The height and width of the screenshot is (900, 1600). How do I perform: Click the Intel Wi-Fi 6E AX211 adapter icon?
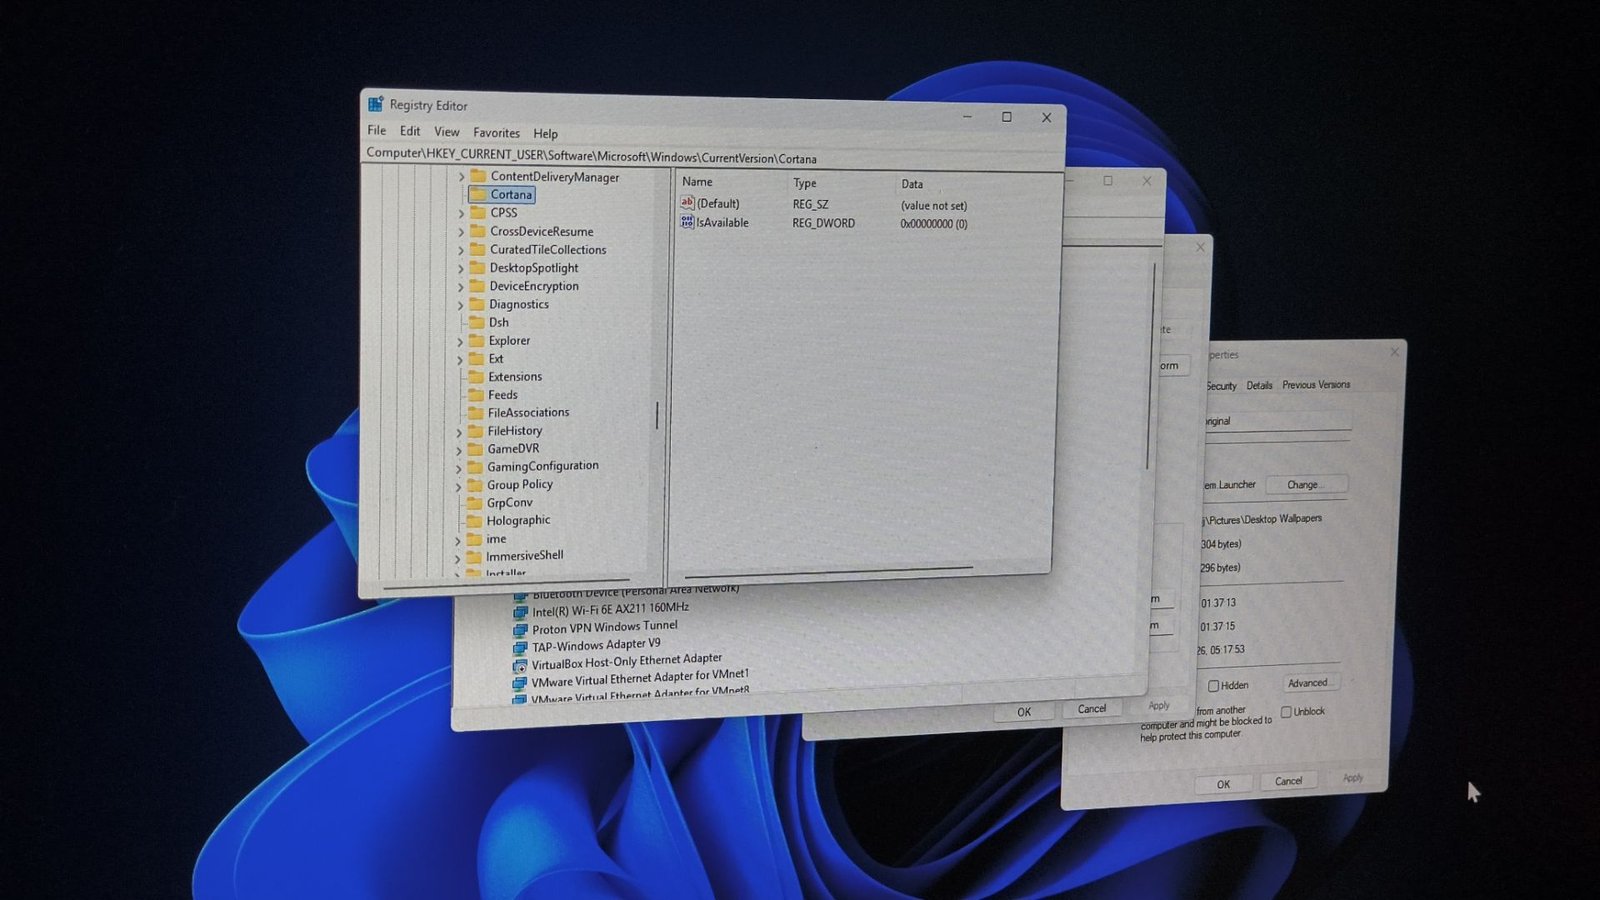click(520, 612)
